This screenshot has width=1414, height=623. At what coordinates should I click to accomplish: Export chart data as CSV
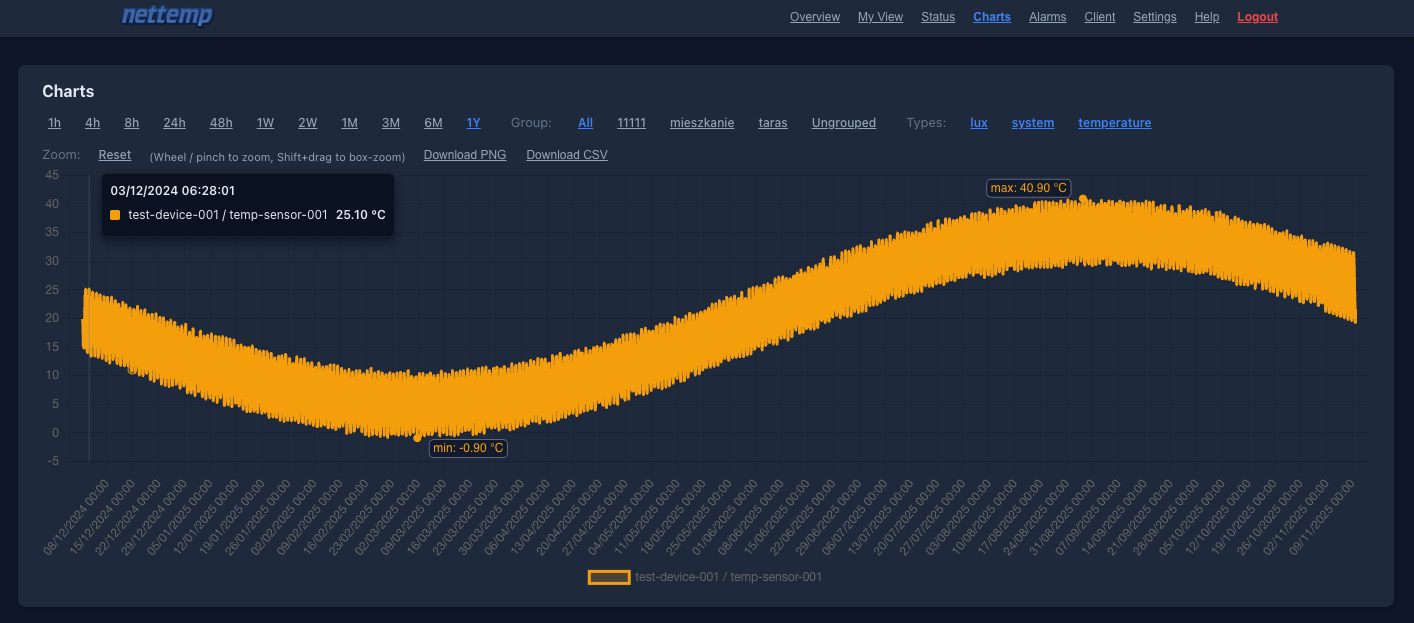tap(566, 154)
